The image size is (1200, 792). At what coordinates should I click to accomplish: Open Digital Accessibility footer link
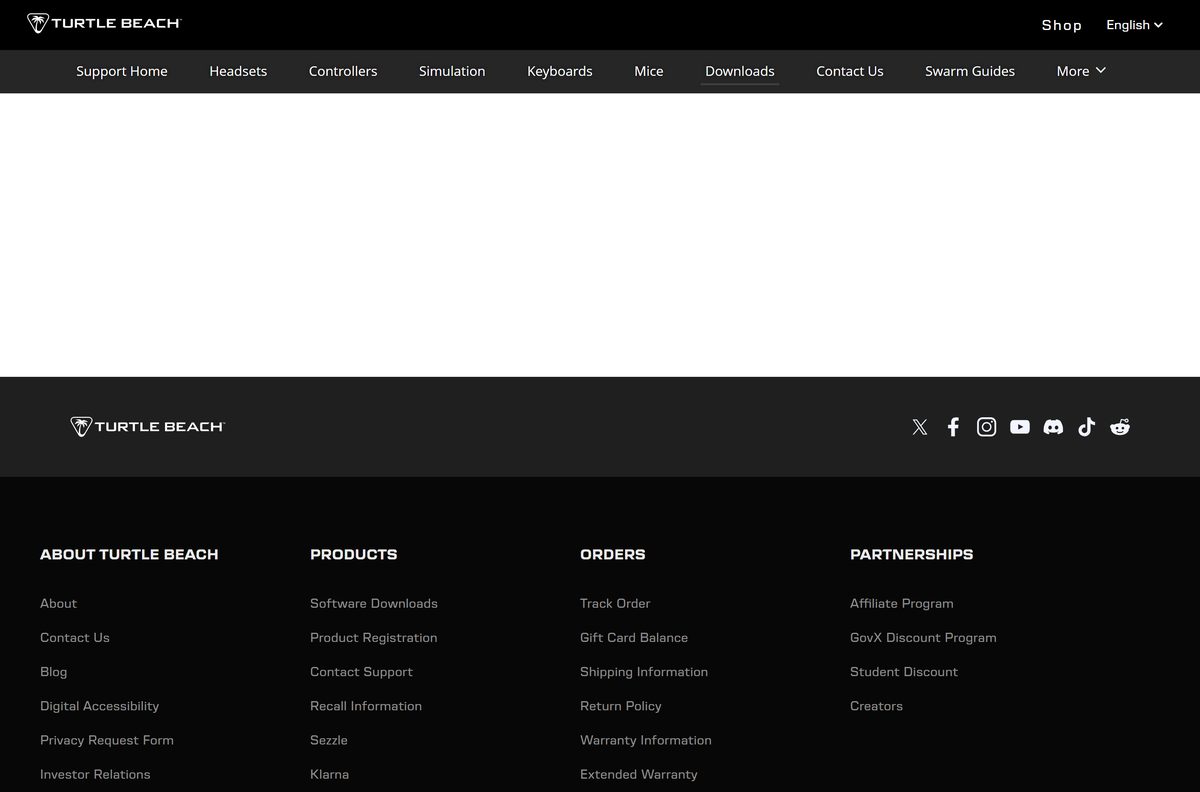tap(100, 706)
